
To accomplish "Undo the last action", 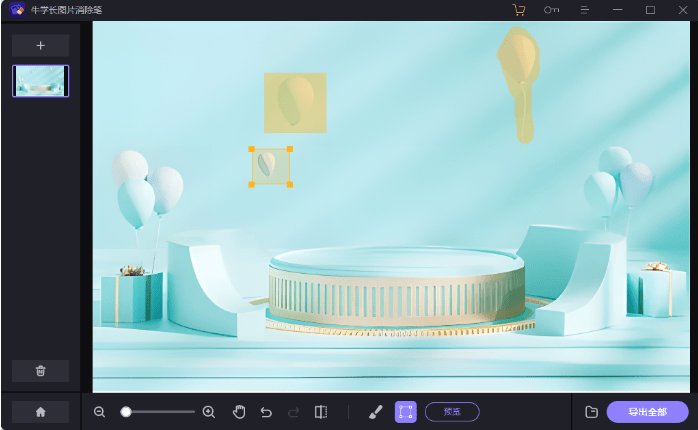I will point(266,412).
